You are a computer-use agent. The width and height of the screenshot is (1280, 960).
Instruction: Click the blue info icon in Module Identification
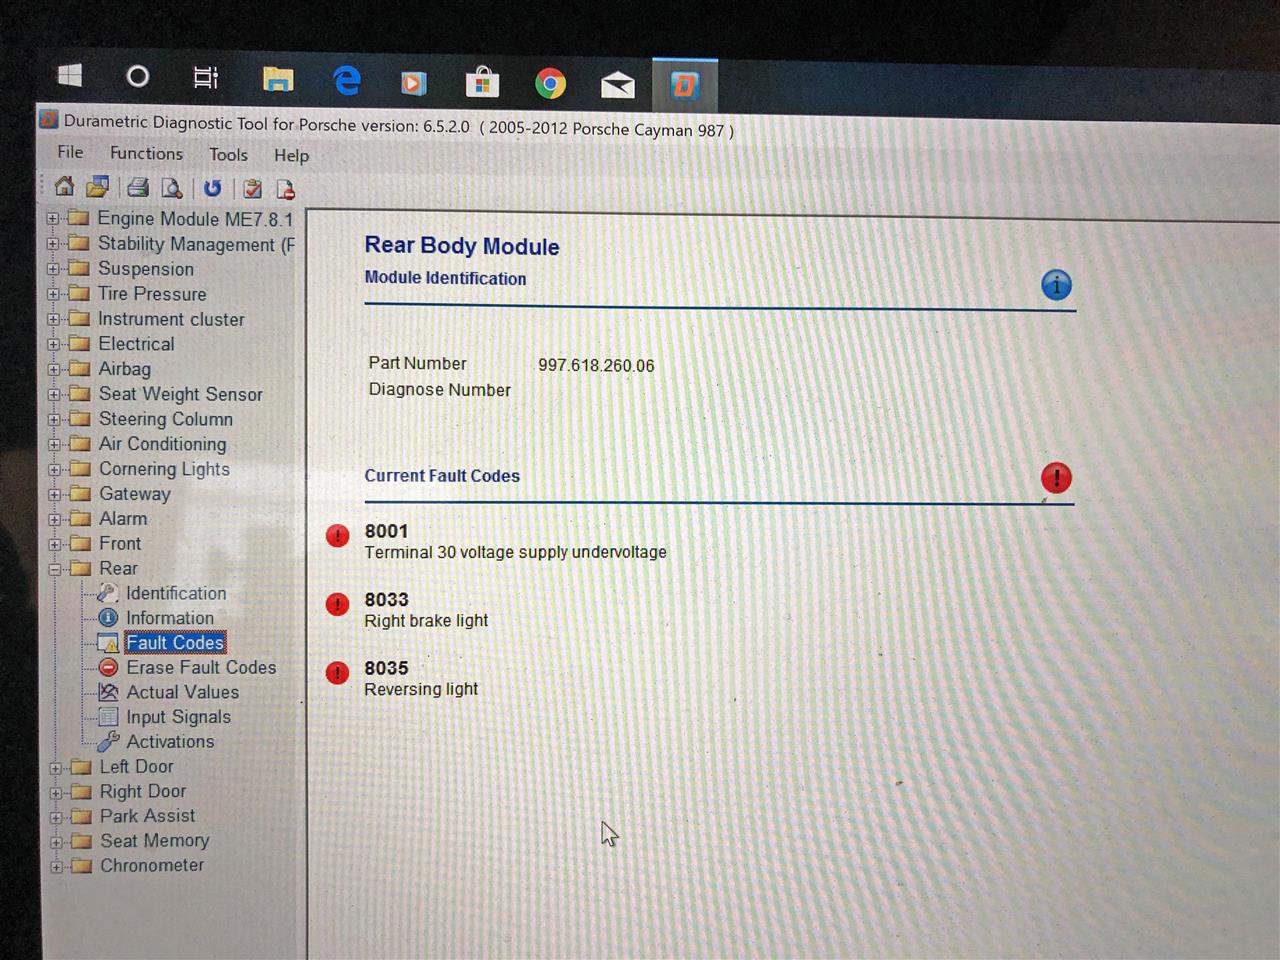pos(1056,285)
